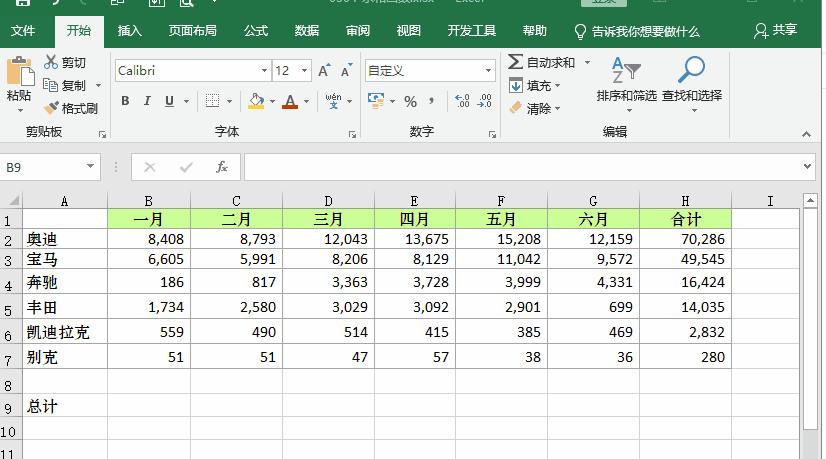Cancel formula entry X icon
826x459 pixels.
150,167
